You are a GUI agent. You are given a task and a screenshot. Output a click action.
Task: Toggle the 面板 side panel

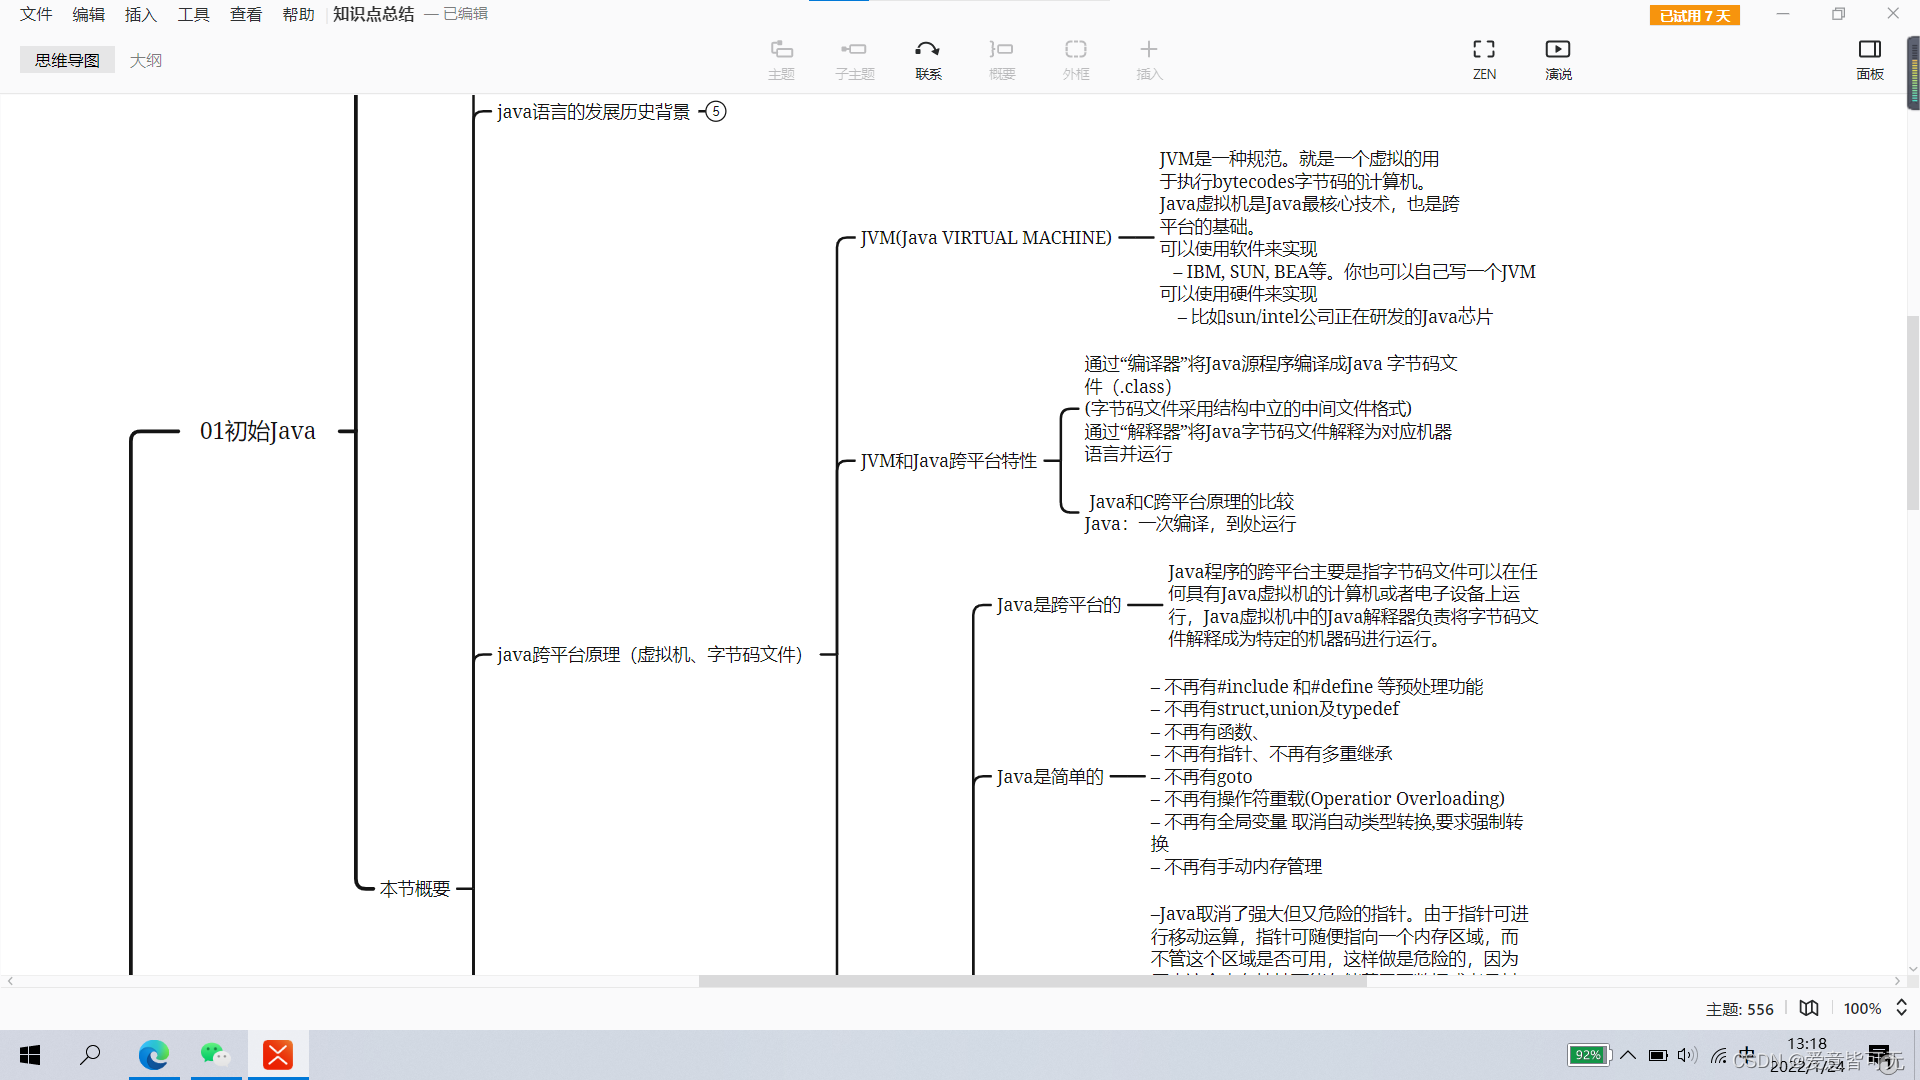tap(1870, 60)
